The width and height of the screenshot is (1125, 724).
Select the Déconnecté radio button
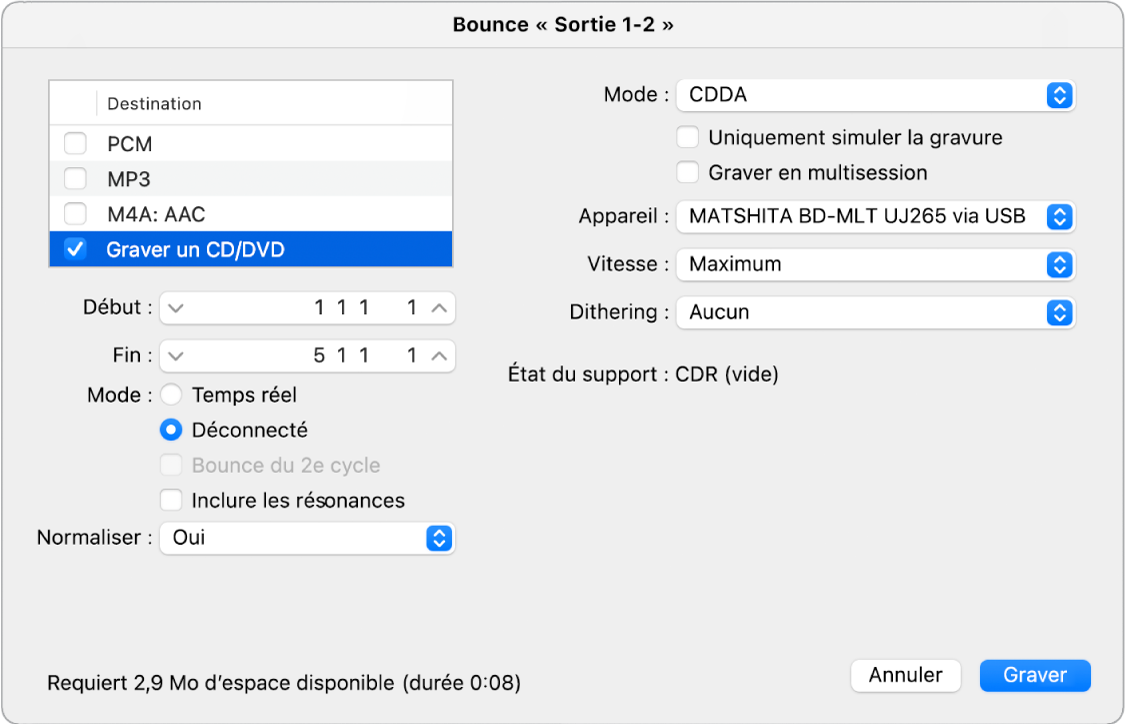coord(171,429)
